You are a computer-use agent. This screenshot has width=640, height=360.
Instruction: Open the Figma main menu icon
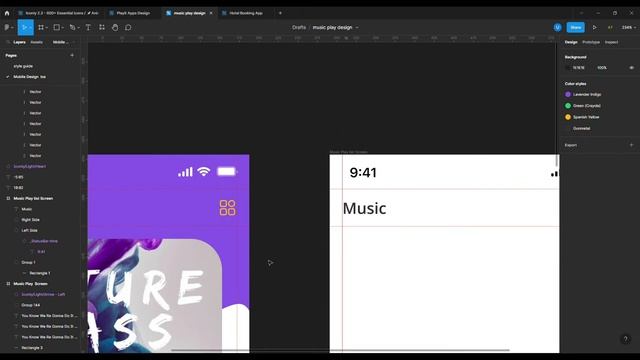click(7, 27)
